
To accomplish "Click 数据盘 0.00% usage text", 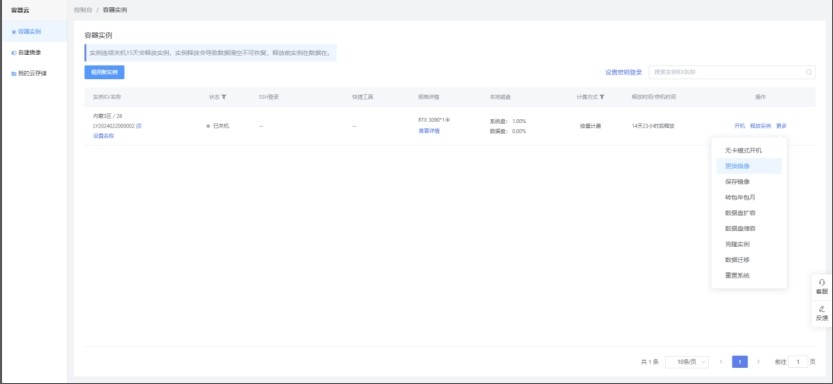I will click(508, 131).
